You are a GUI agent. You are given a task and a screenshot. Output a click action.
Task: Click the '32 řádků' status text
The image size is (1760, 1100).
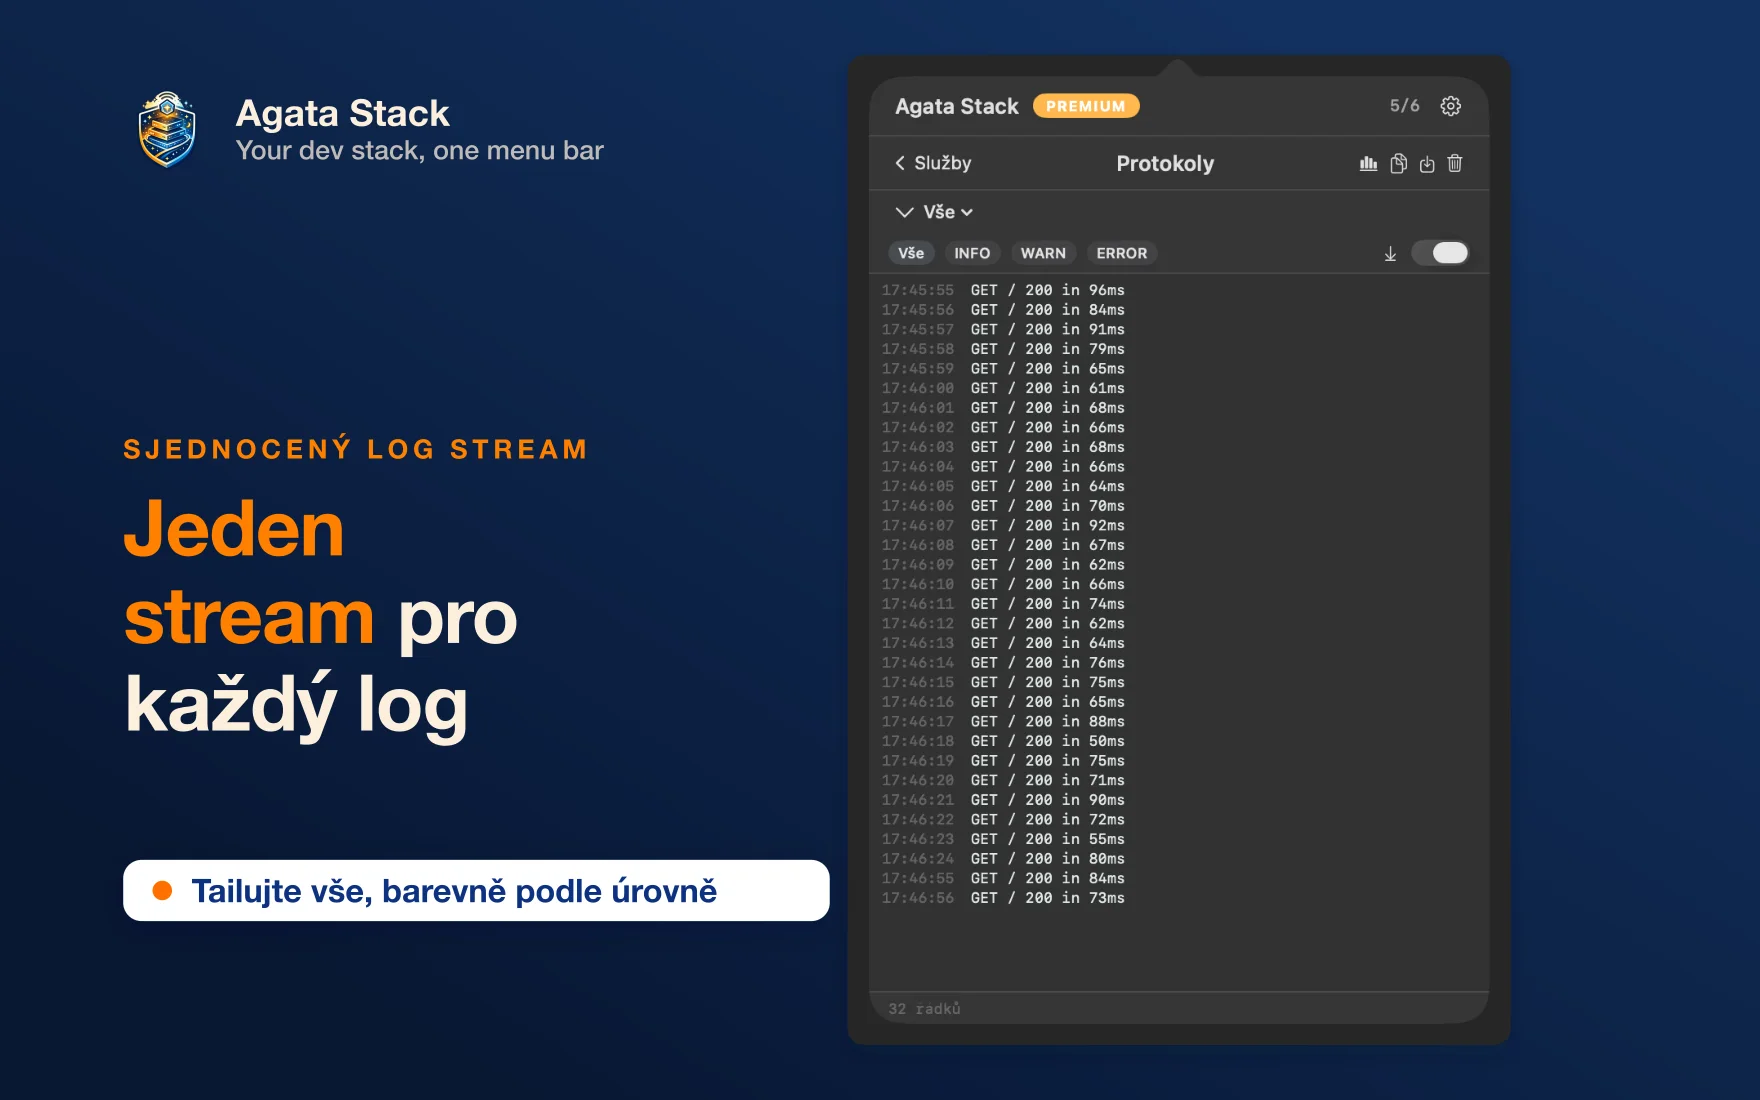(924, 1009)
